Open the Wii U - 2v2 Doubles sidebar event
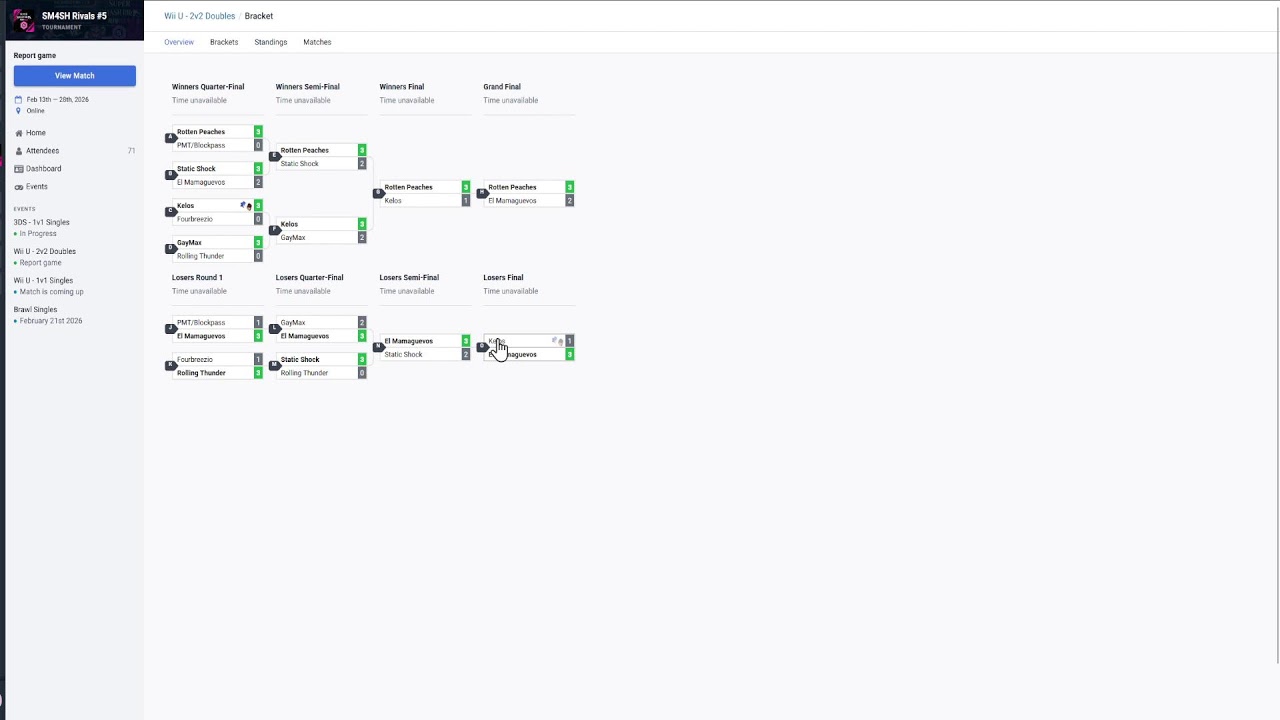The height and width of the screenshot is (720, 1280). coord(45,252)
